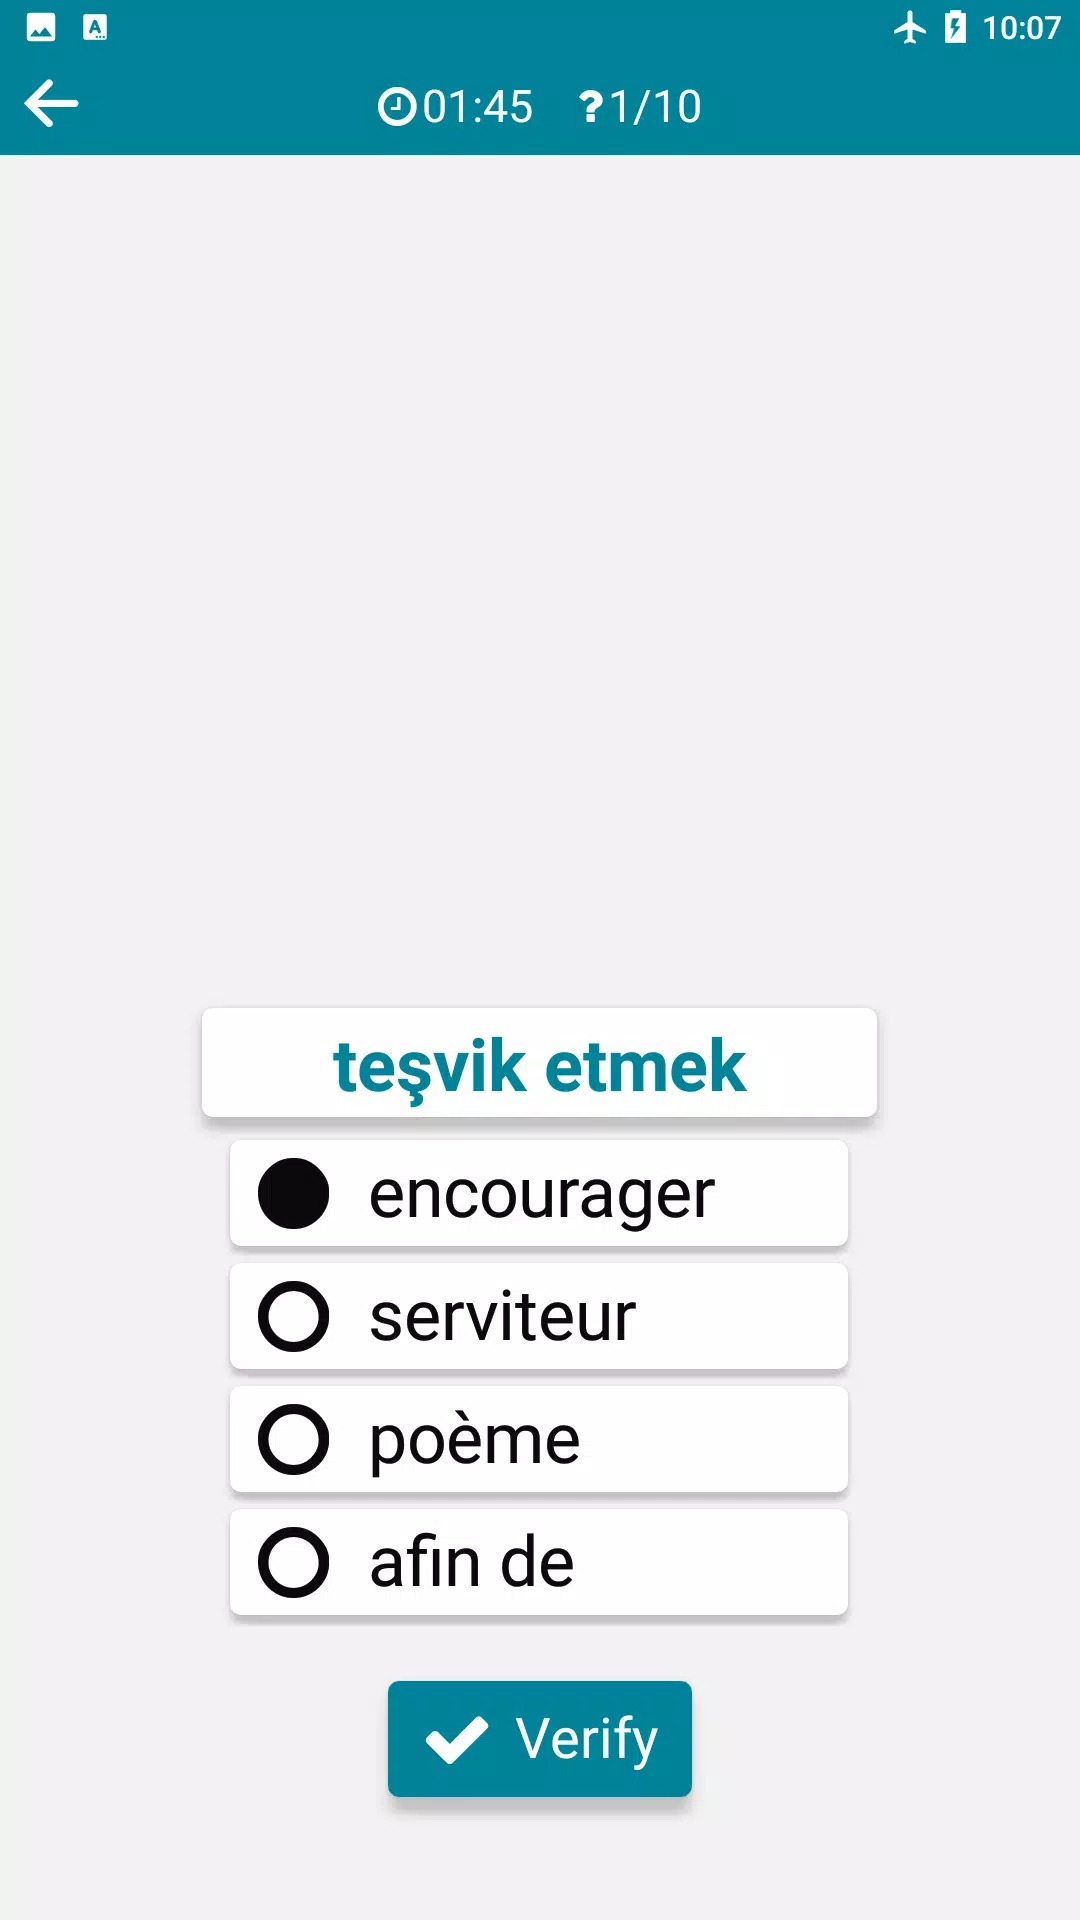Choose the serviteur answer text

(x=502, y=1316)
